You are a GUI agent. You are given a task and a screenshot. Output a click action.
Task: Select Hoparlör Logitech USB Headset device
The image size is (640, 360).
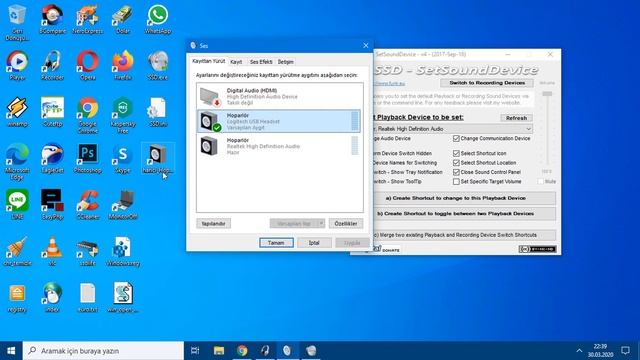click(x=280, y=121)
